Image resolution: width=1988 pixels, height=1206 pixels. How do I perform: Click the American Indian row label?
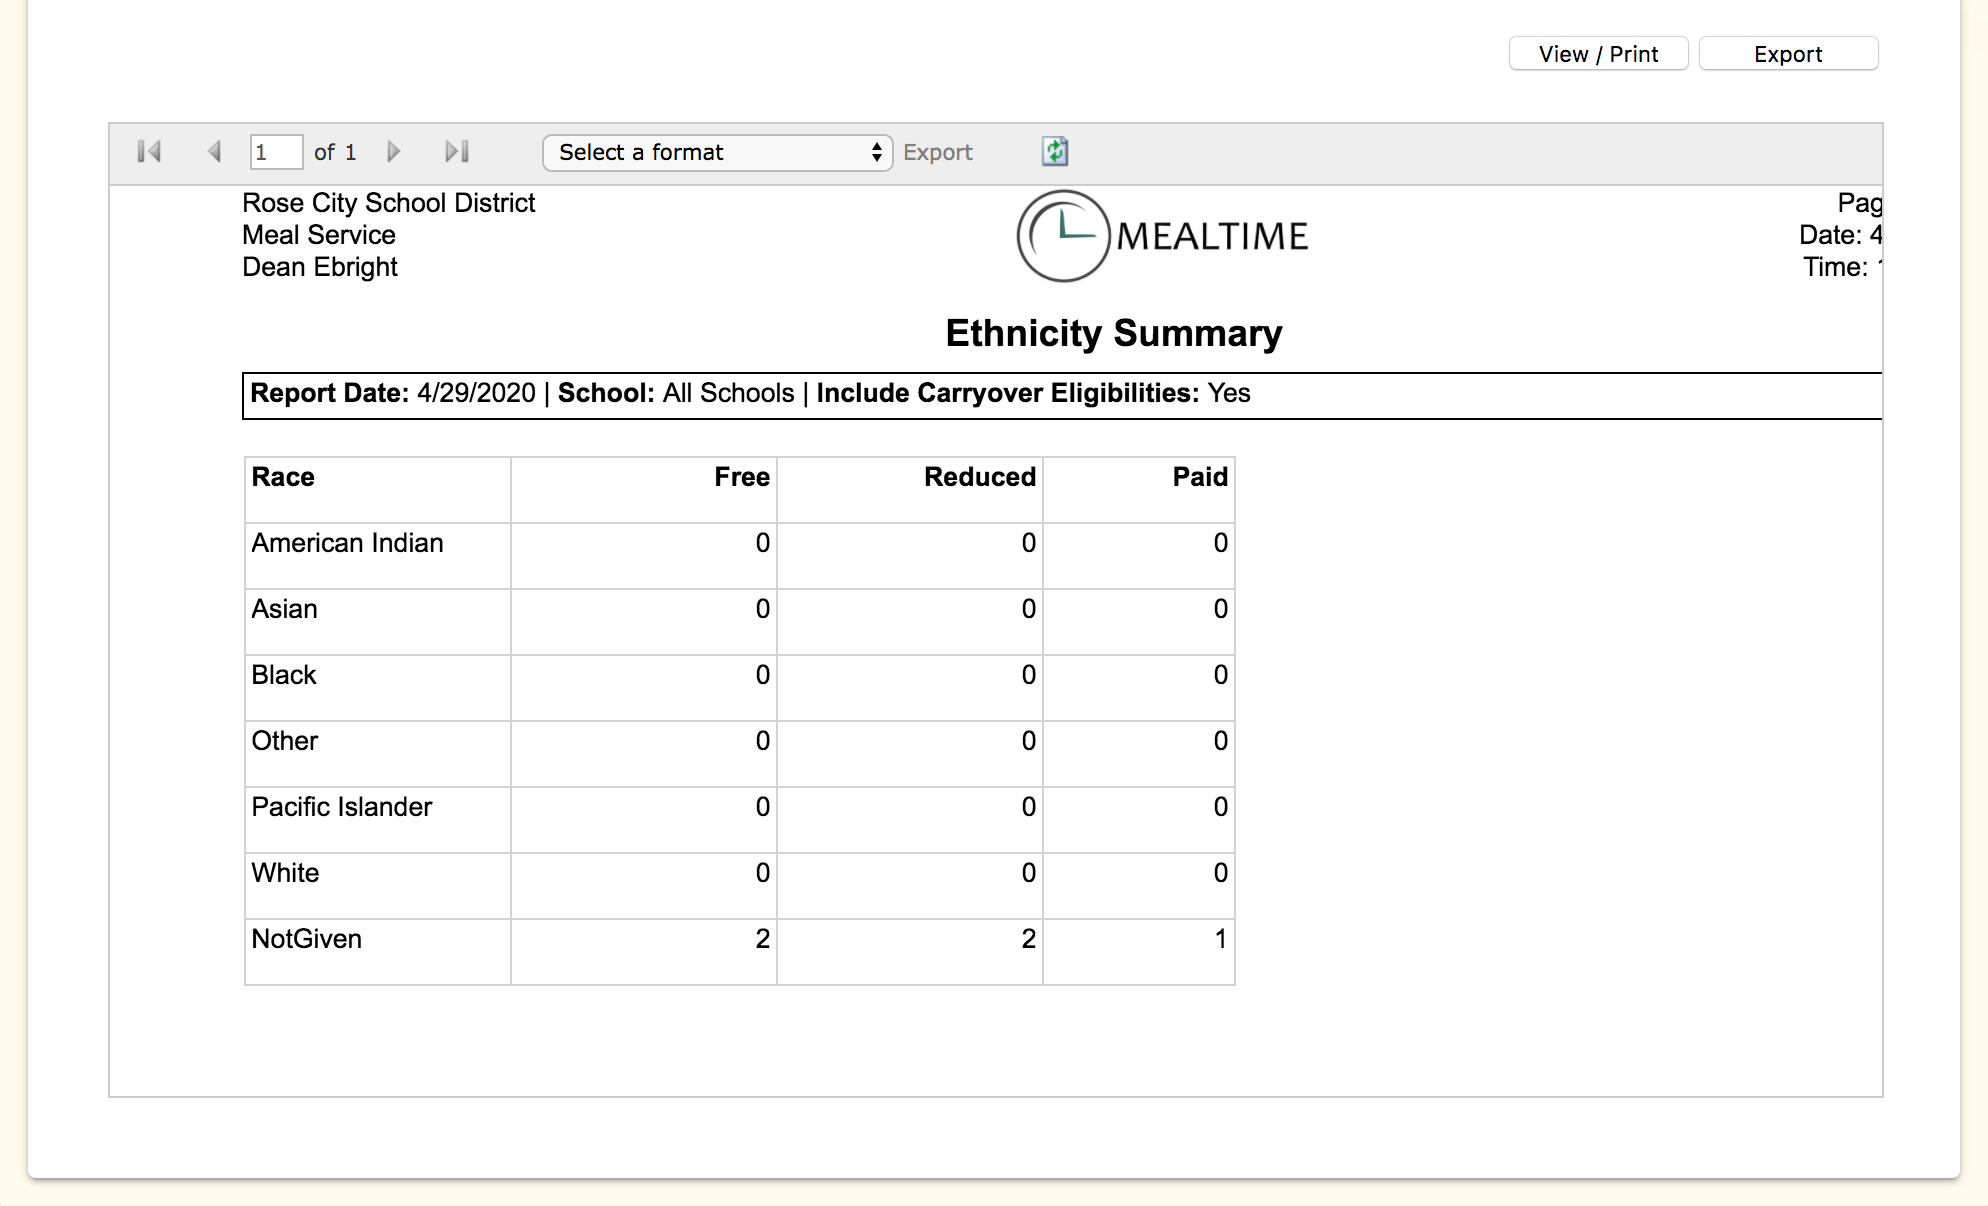(347, 543)
